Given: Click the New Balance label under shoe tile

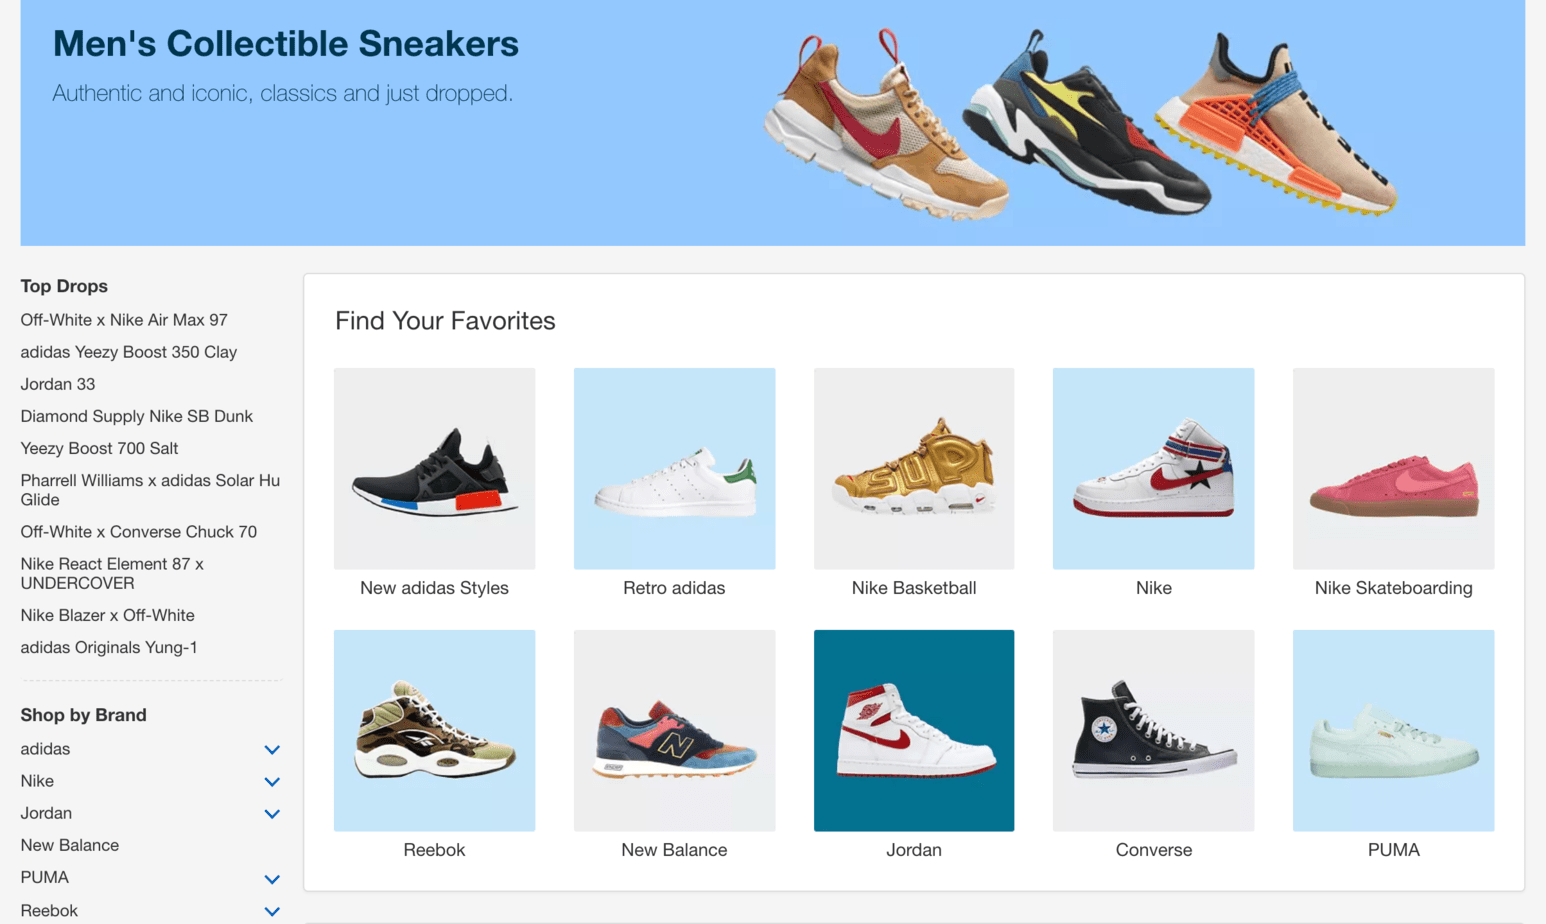Looking at the screenshot, I should point(674,850).
